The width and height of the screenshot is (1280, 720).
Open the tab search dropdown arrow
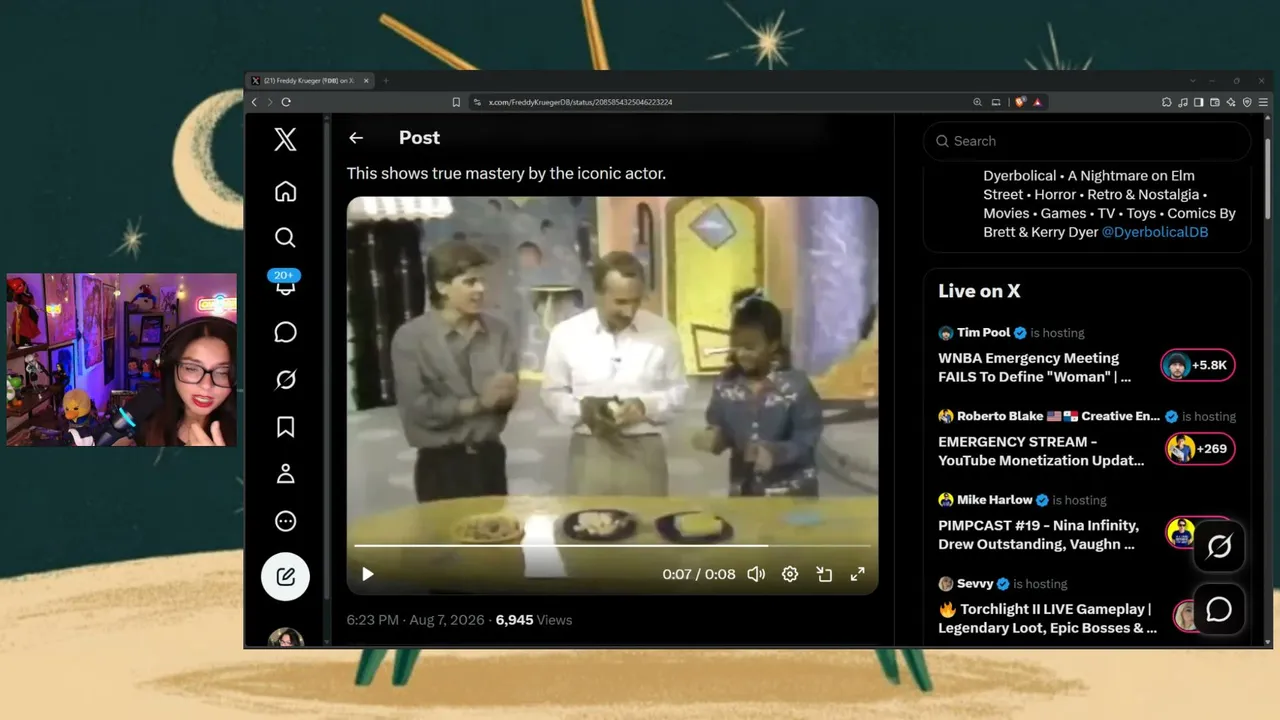(x=1192, y=81)
